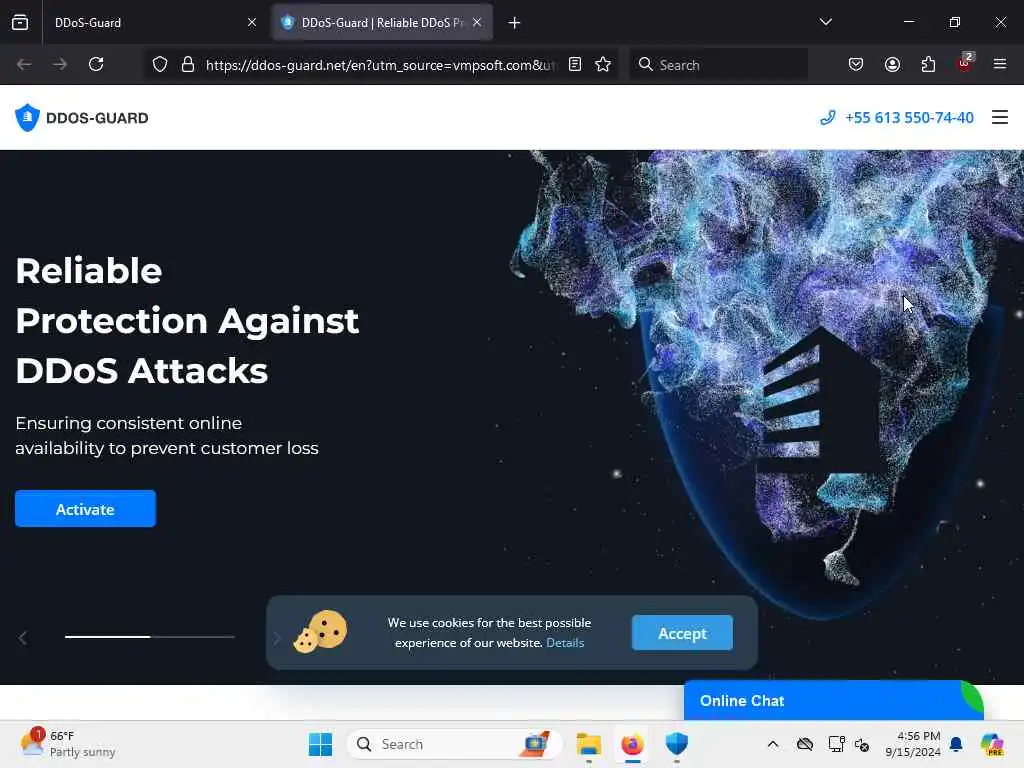
Task: Open clock showing 4:56 PM
Action: click(x=913, y=744)
